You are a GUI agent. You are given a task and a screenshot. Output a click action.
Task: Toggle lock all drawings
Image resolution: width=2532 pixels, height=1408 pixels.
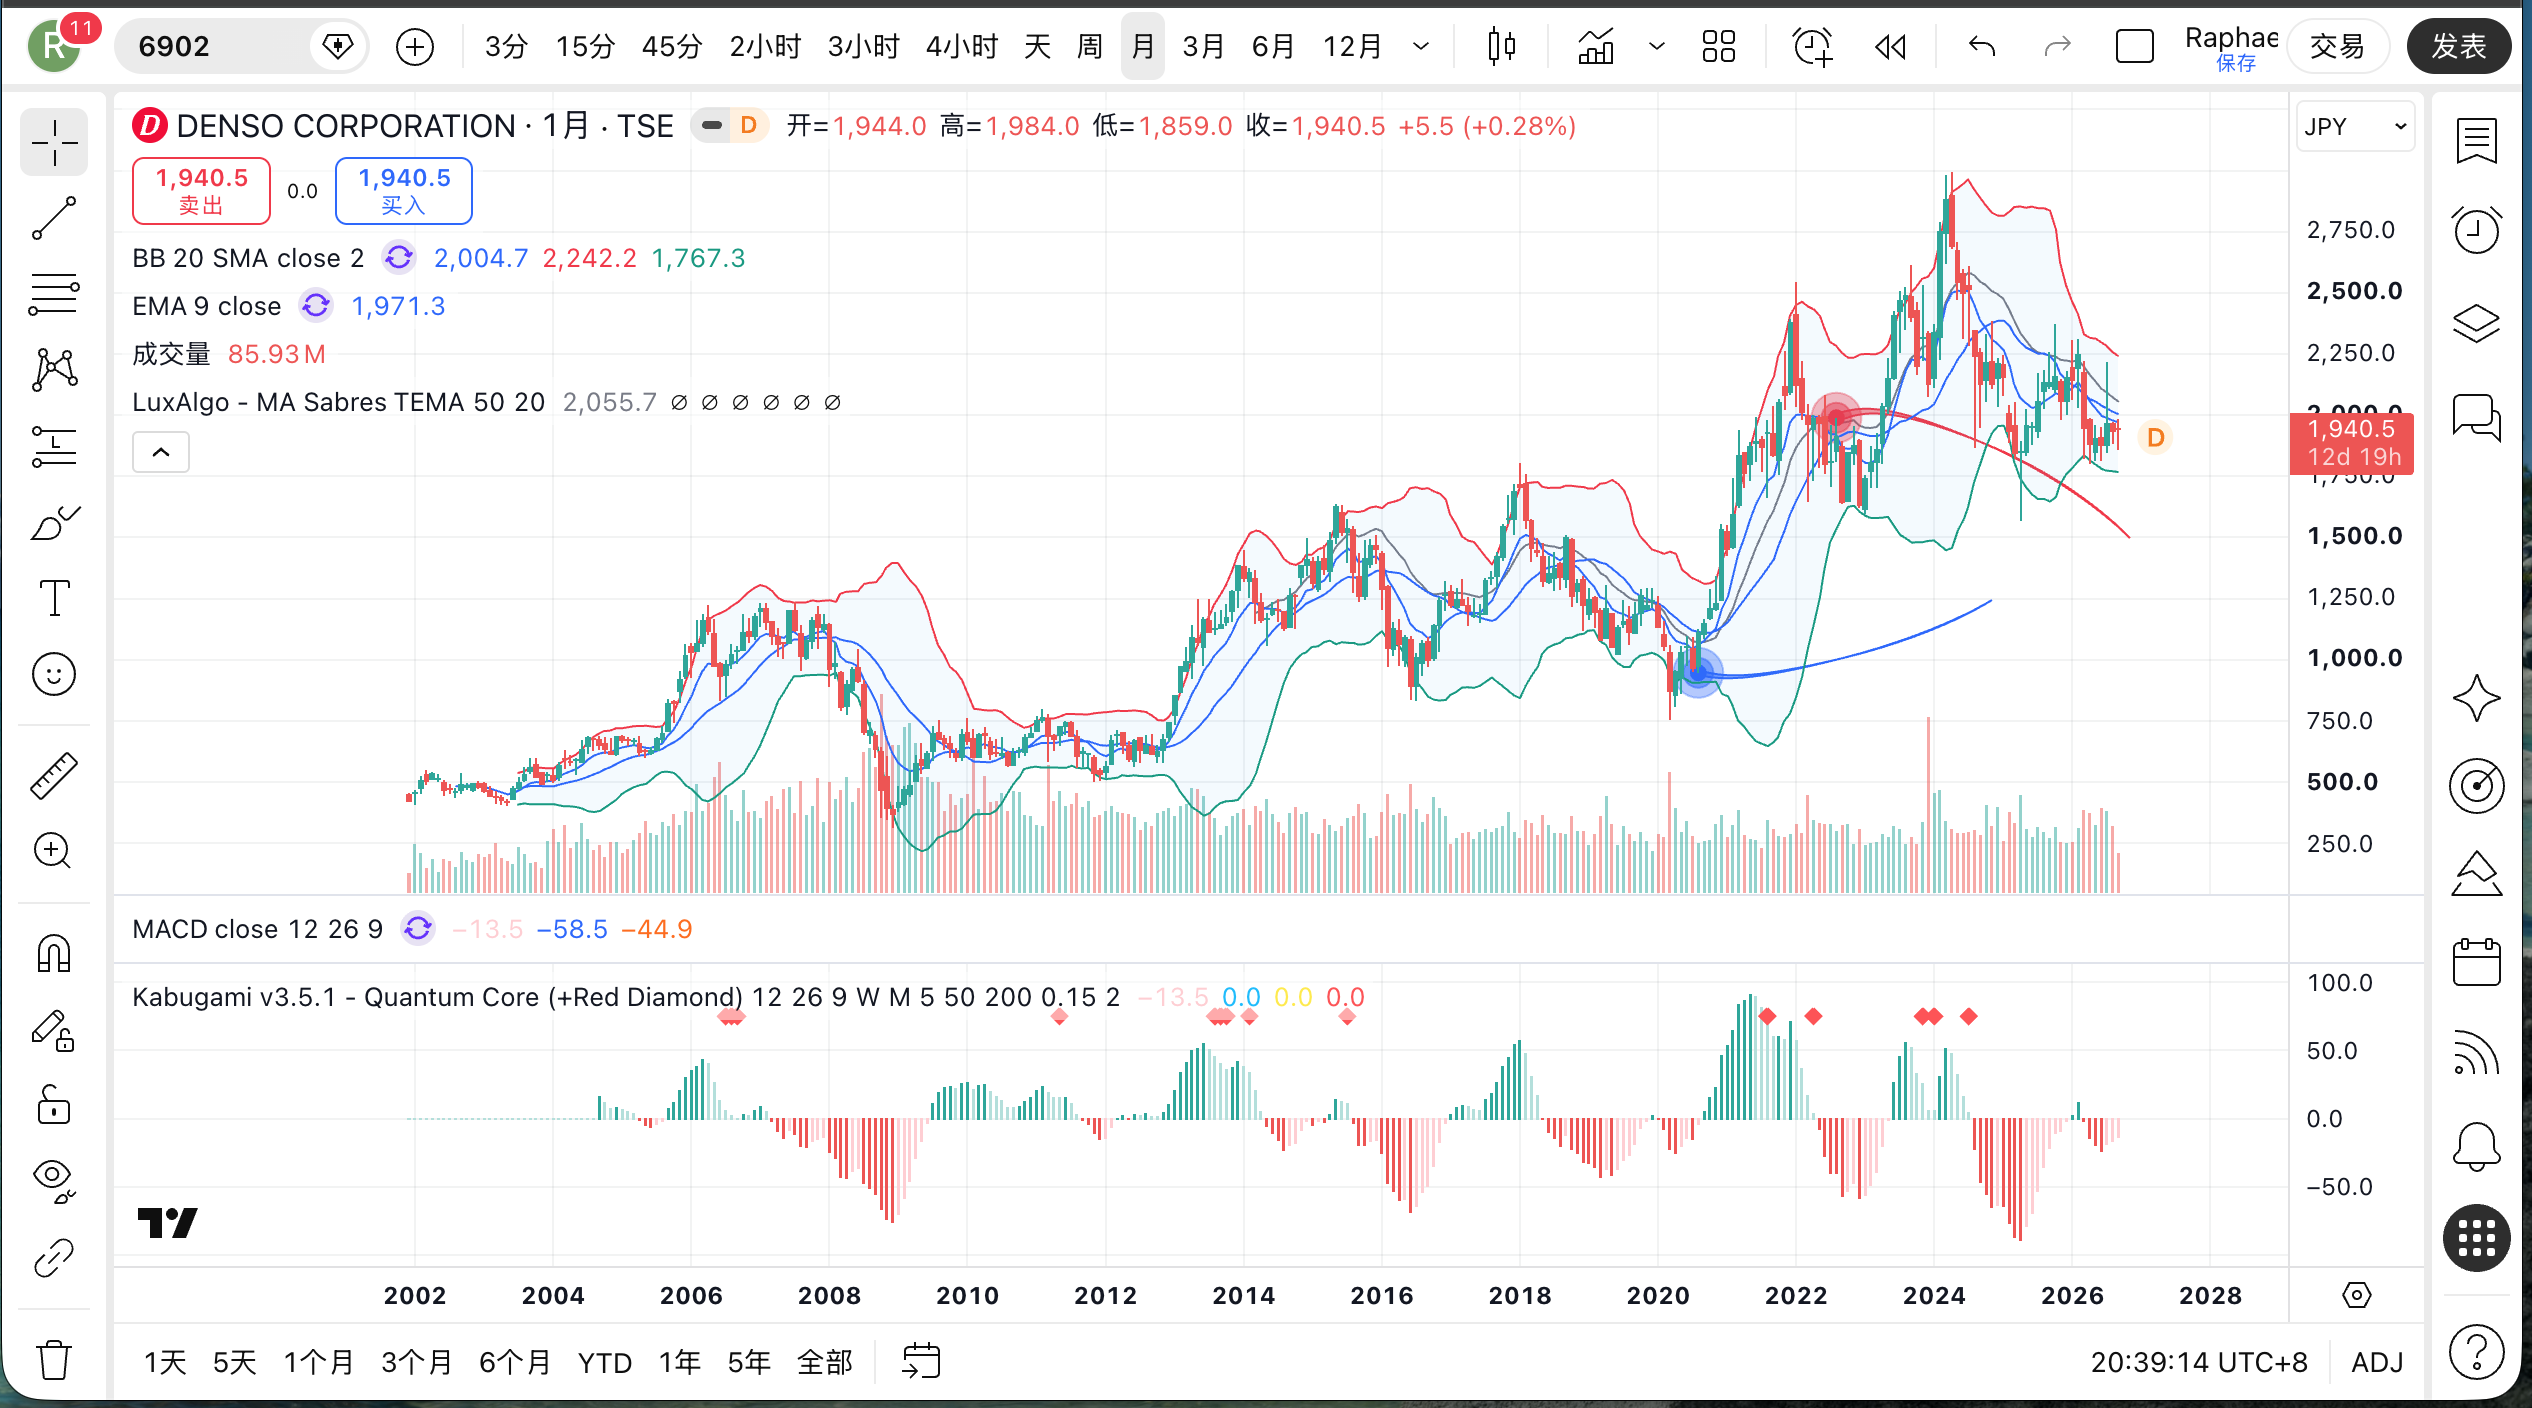pyautogui.click(x=54, y=1106)
